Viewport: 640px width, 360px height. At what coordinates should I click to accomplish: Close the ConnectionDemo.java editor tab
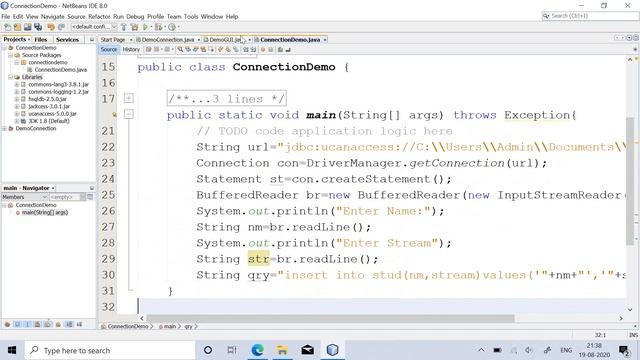(325, 40)
